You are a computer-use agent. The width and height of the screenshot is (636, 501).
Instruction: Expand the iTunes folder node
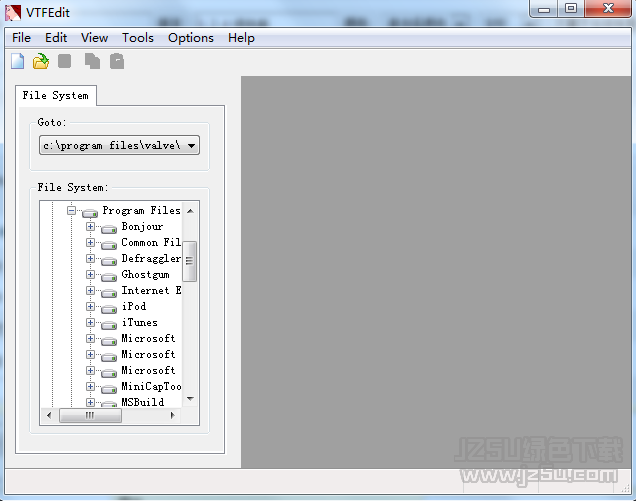pos(90,323)
